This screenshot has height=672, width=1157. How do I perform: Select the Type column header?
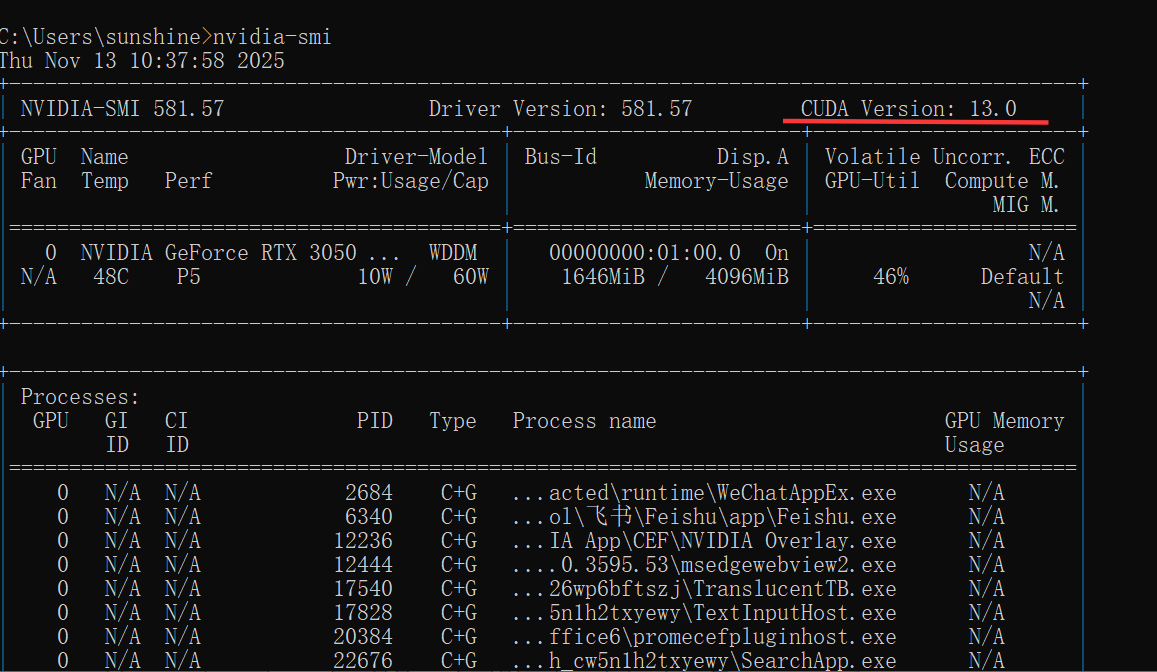pyautogui.click(x=452, y=421)
